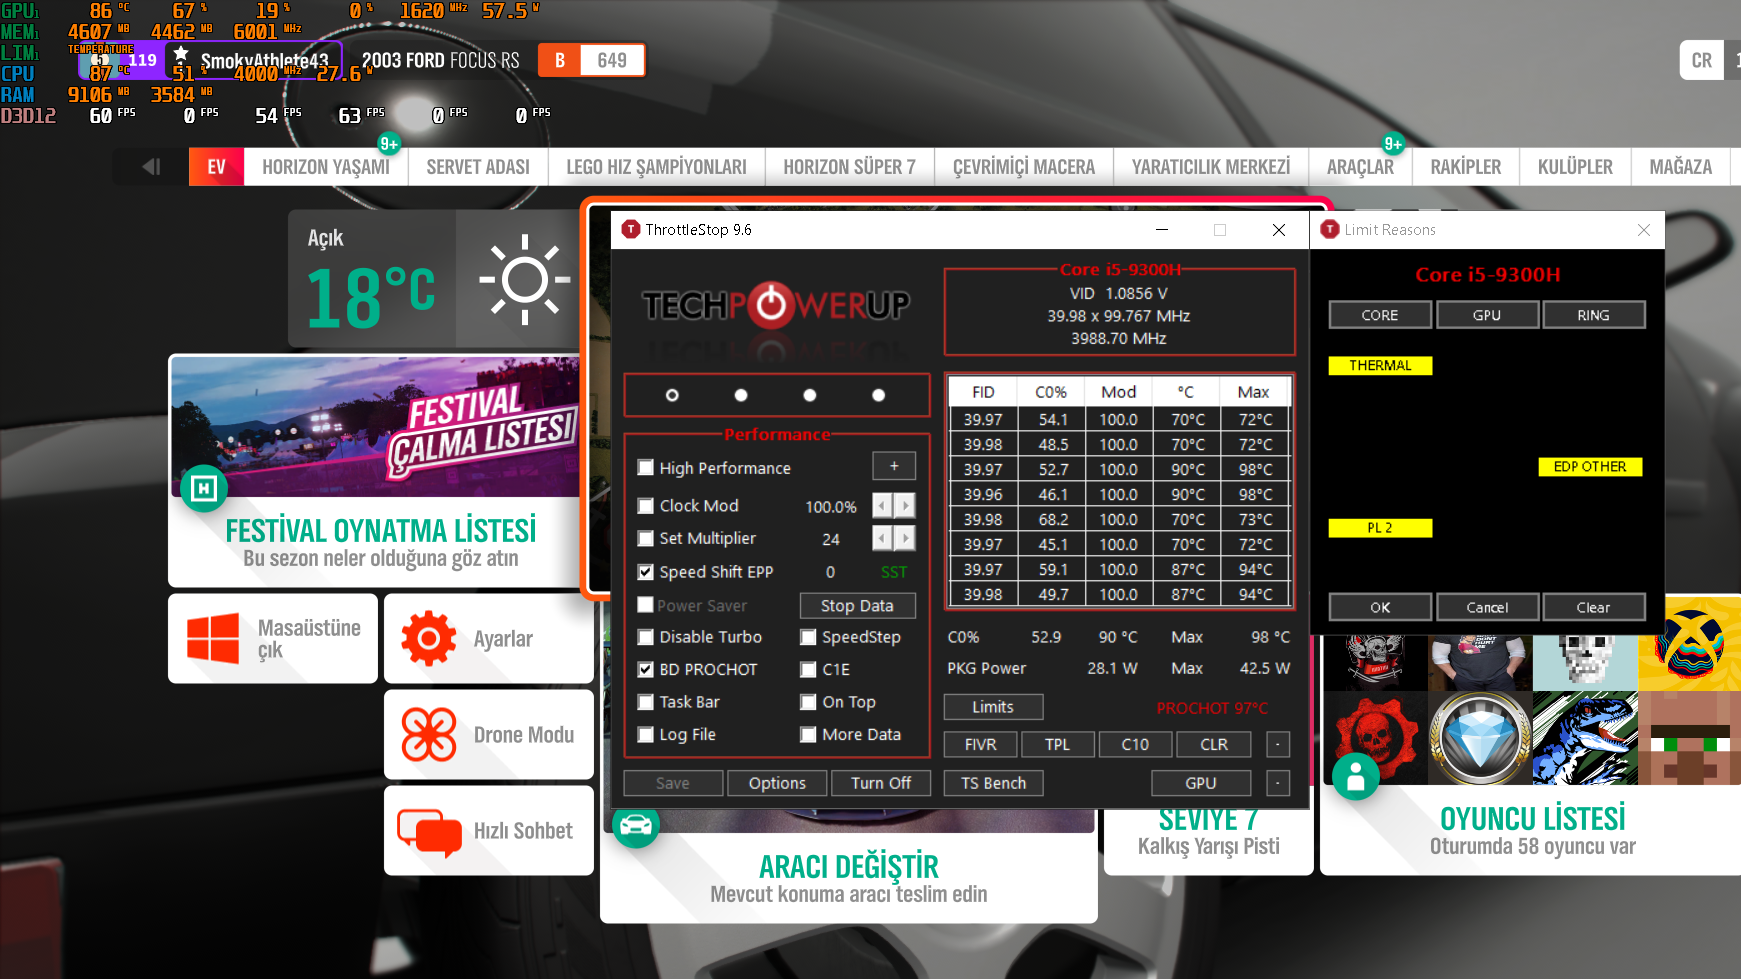Click the green festival playlist badge icon

click(x=204, y=488)
